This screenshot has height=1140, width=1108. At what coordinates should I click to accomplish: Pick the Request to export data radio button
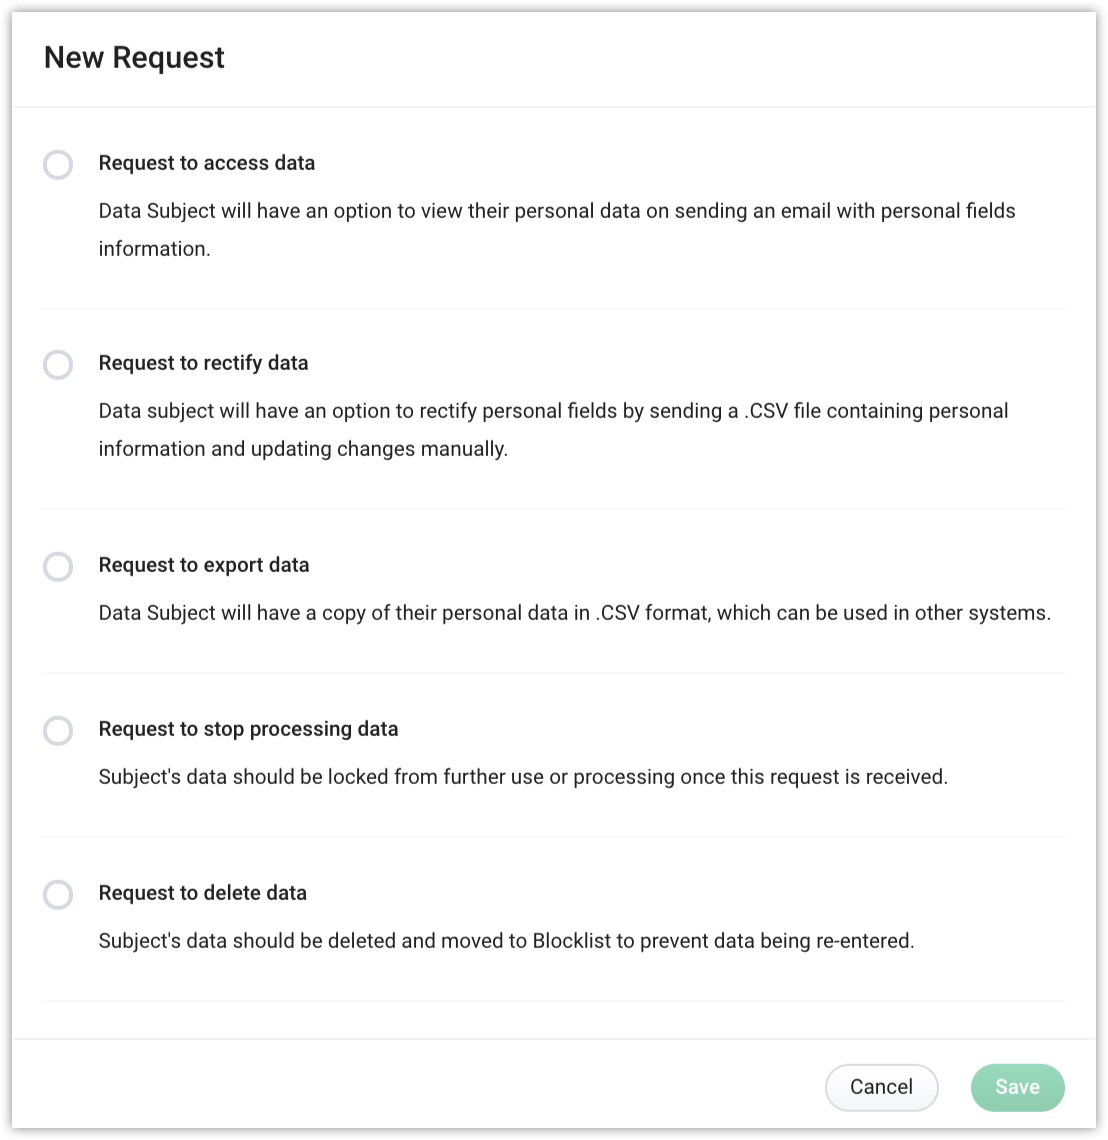click(58, 566)
